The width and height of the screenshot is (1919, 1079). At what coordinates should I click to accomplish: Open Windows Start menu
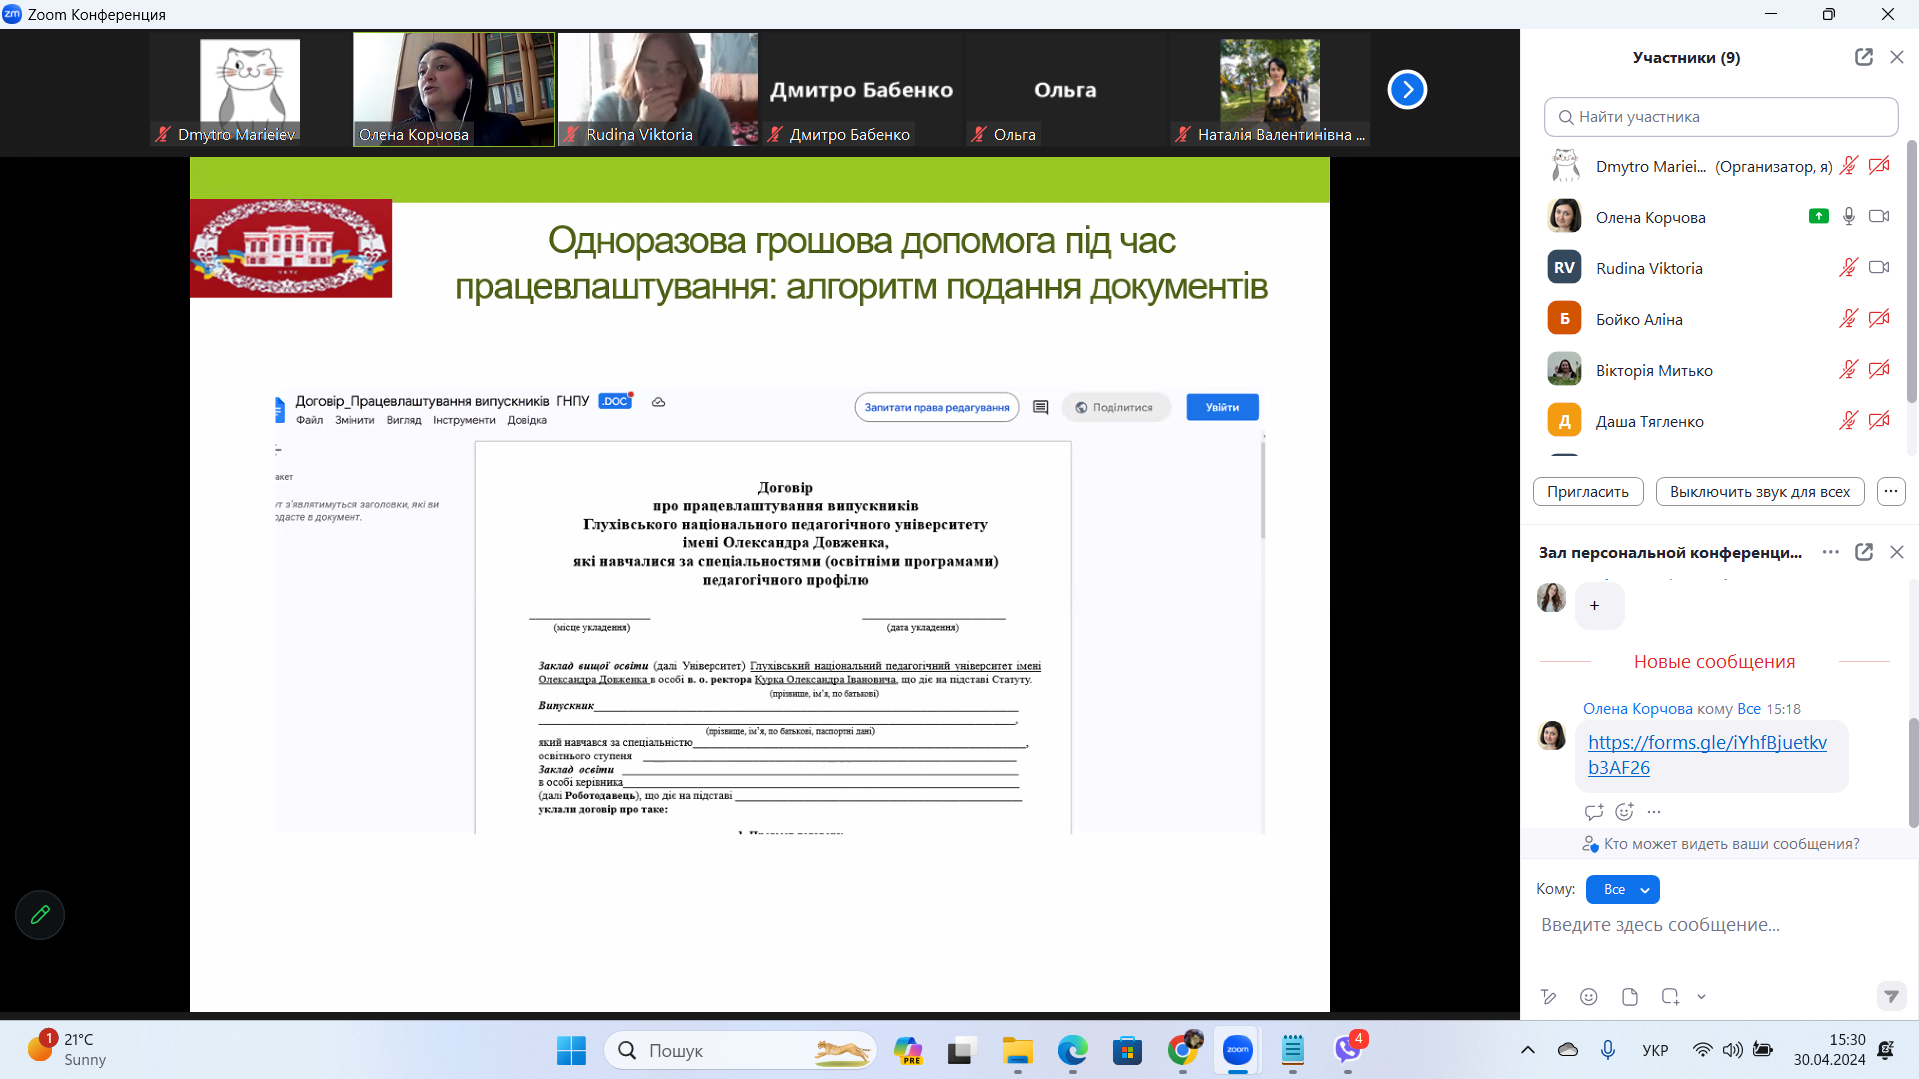(x=571, y=1050)
